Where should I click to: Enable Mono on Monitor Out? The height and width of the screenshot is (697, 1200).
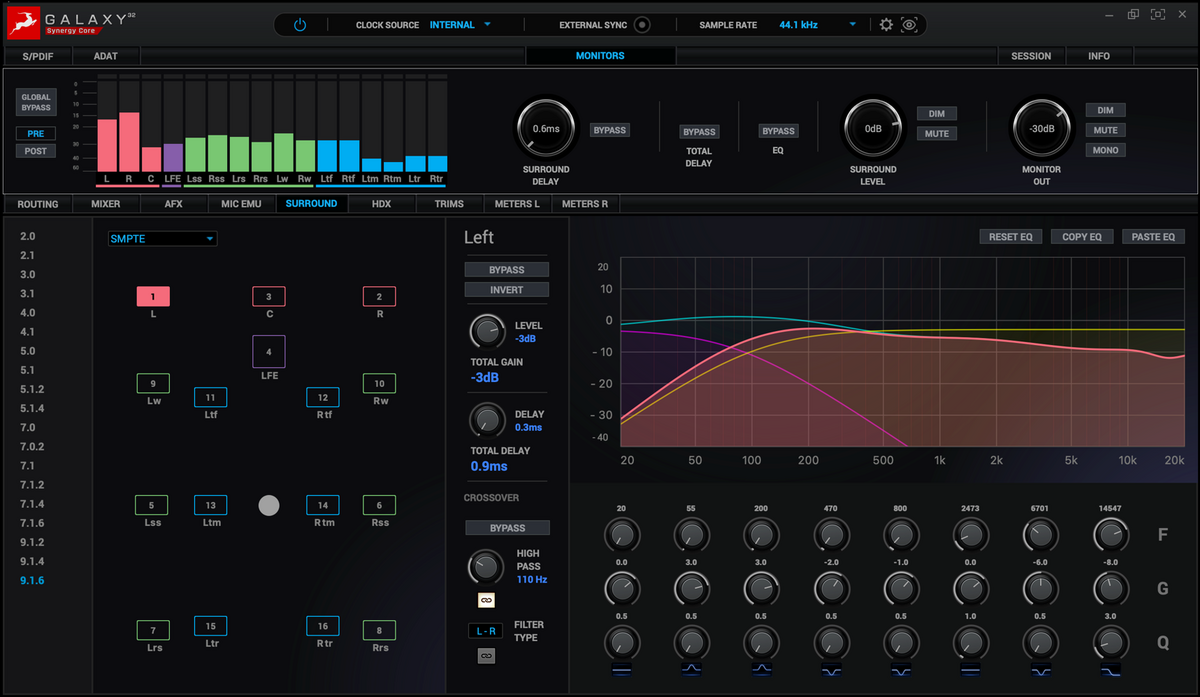pyautogui.click(x=1105, y=150)
